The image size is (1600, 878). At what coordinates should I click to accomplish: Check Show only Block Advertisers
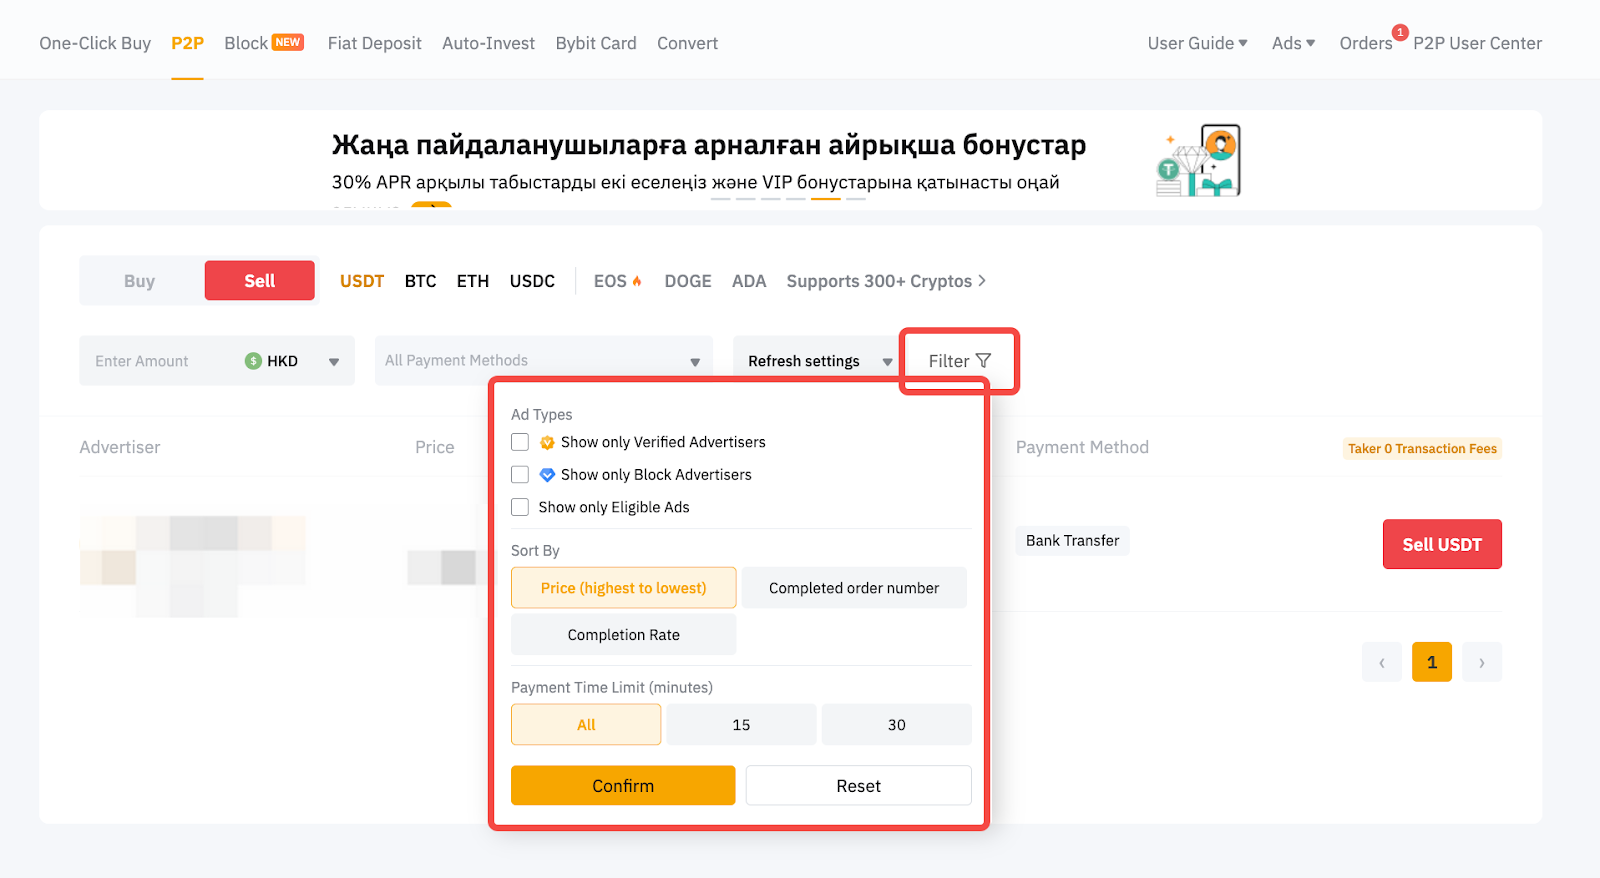pos(520,474)
